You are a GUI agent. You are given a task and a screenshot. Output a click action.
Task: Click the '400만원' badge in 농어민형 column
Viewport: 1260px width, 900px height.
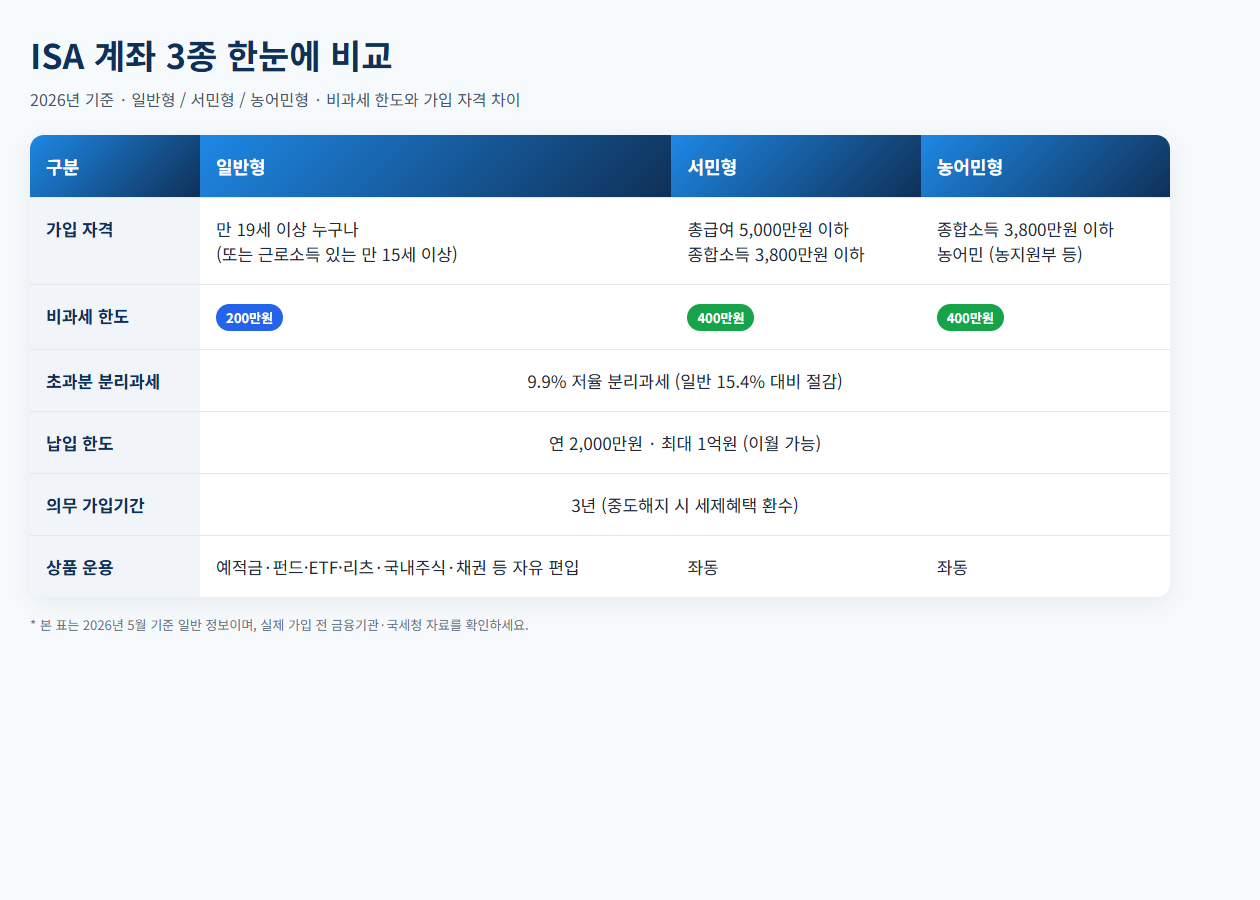click(x=970, y=318)
